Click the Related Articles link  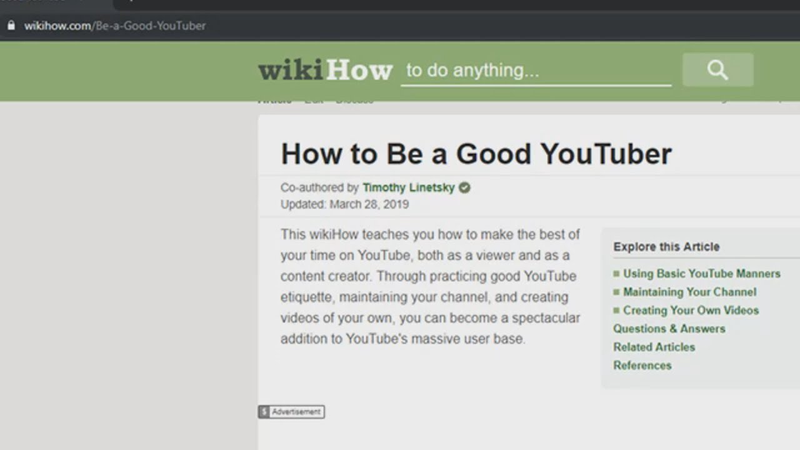point(654,347)
